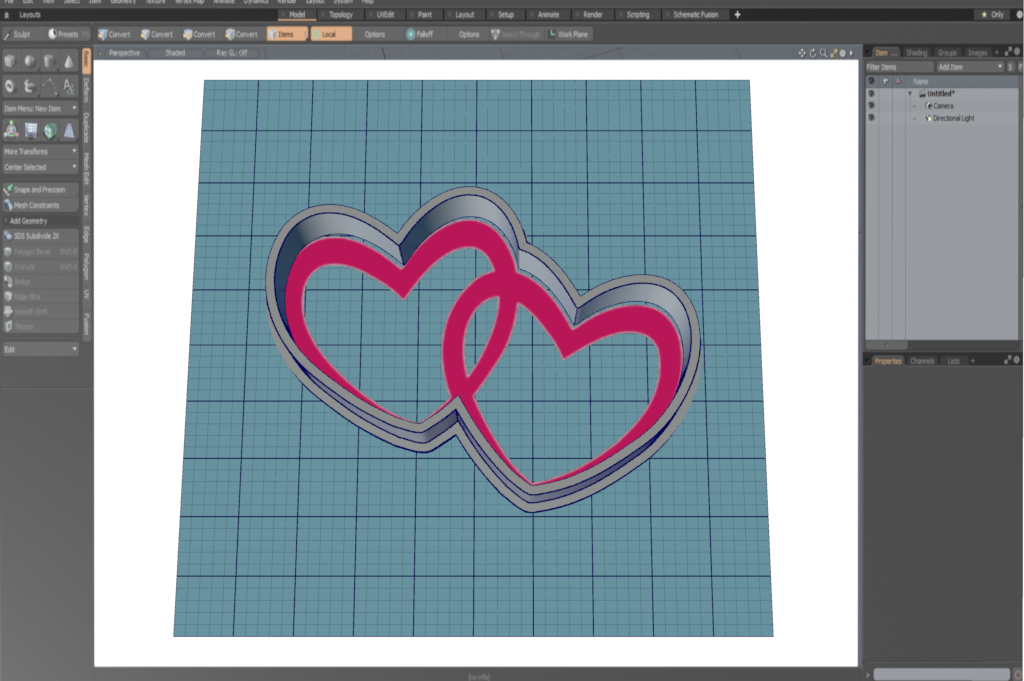Click the viewport zoom magnifier icon
Screen dimensions: 1024x681
824,53
